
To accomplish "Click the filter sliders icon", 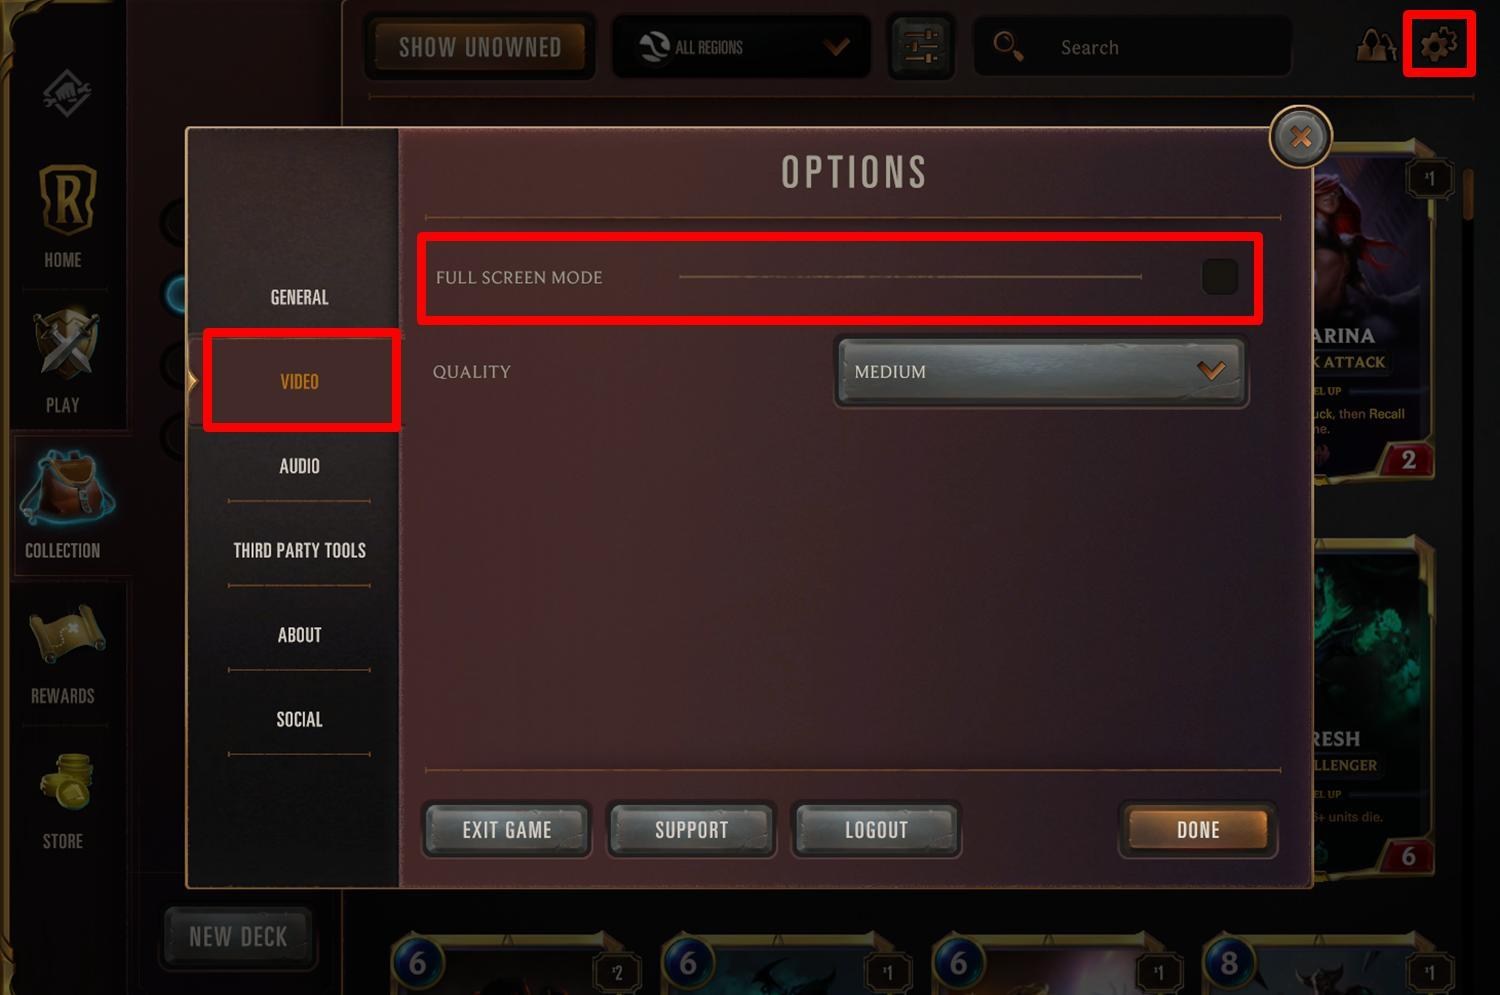I will pyautogui.click(x=921, y=46).
